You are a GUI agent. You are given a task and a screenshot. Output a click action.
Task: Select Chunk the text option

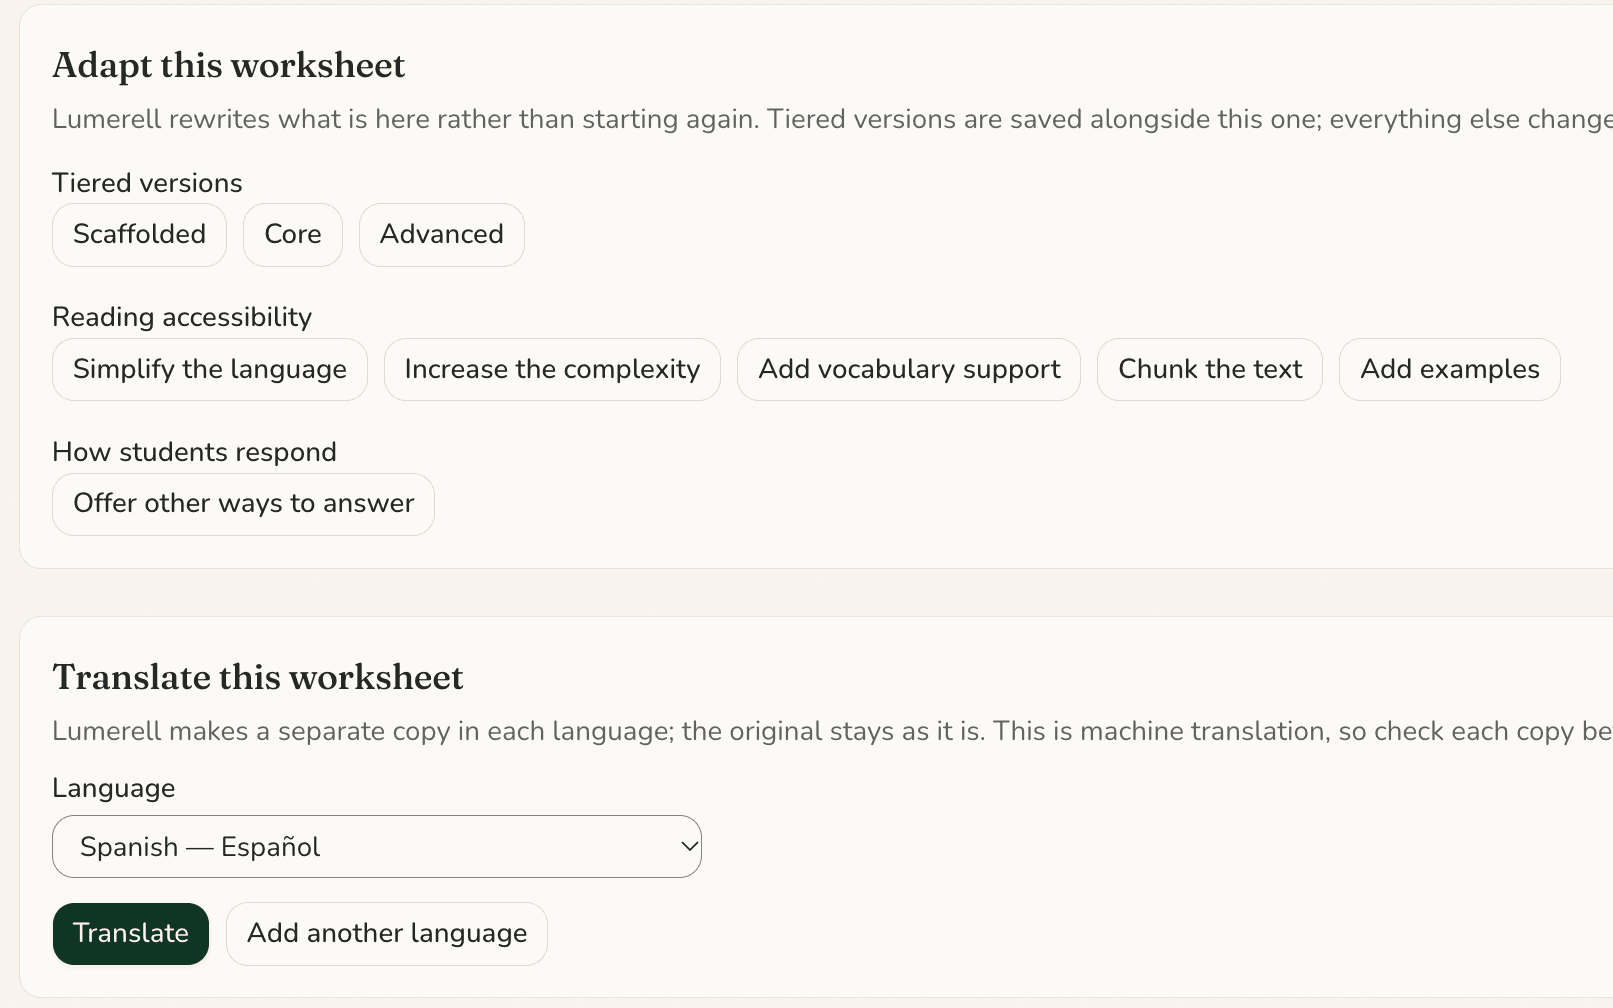click(x=1210, y=370)
